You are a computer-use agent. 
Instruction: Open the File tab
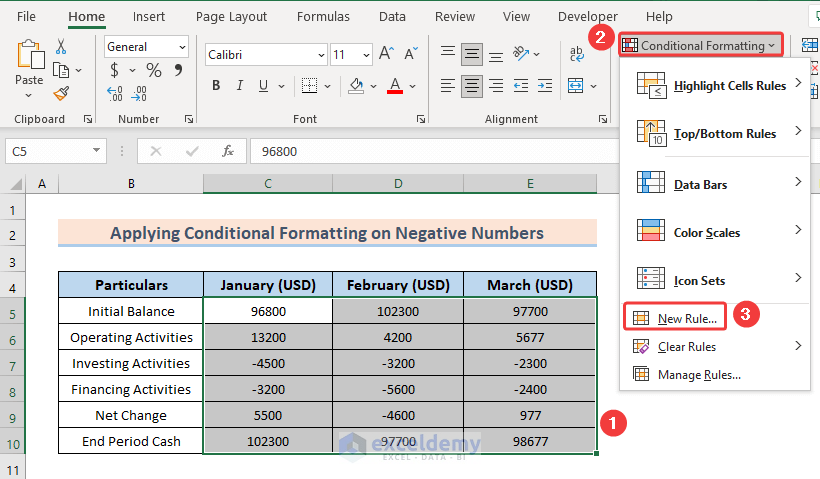(26, 17)
